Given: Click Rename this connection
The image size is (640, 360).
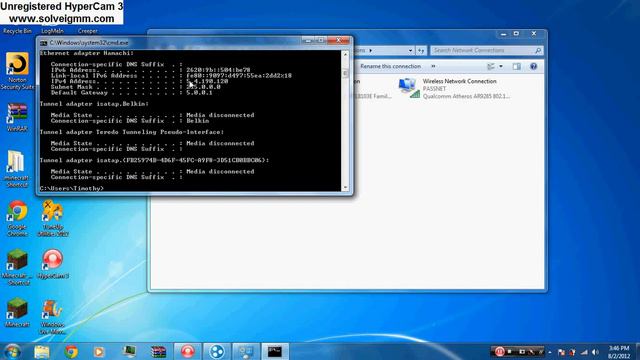Looking at the screenshot, I should pos(390,66).
